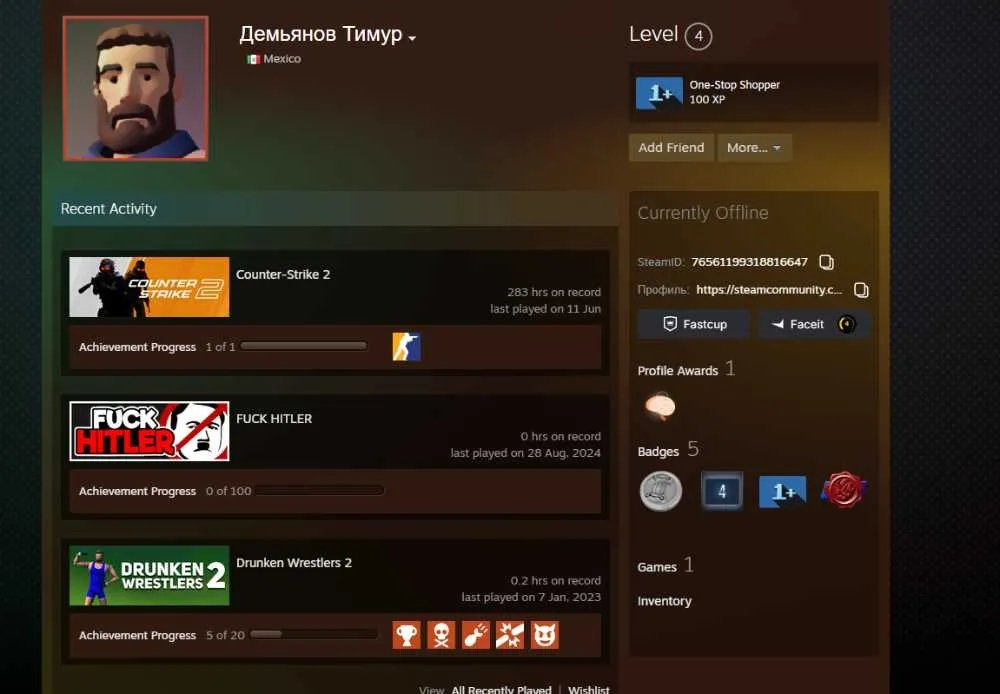This screenshot has width=1000, height=694.
Task: Click the FUCK HITLER game banner image
Action: point(149,431)
